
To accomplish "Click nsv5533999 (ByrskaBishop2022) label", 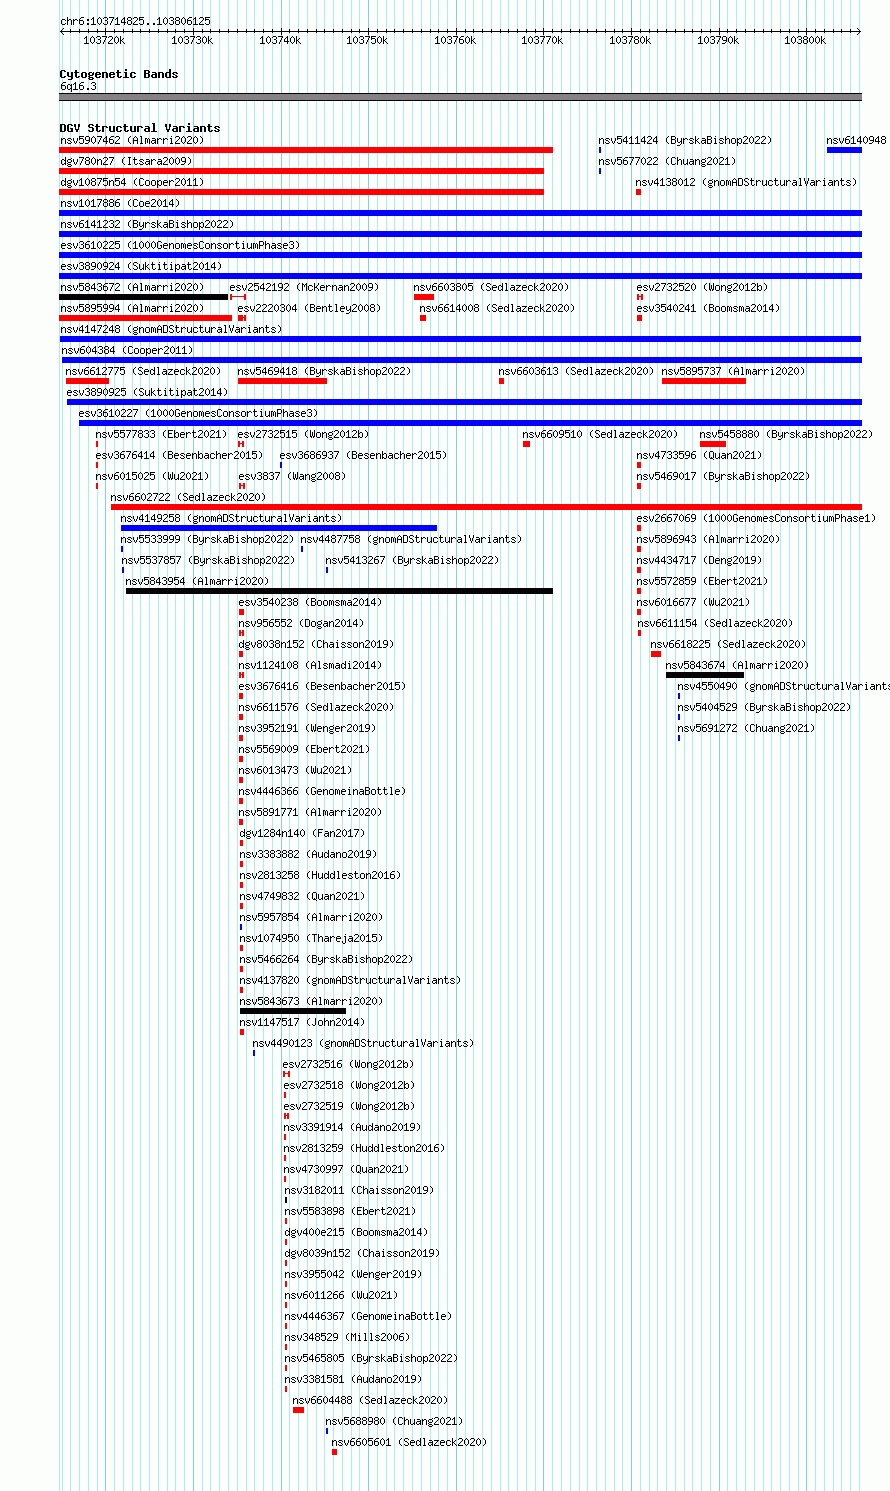I will pos(208,540).
